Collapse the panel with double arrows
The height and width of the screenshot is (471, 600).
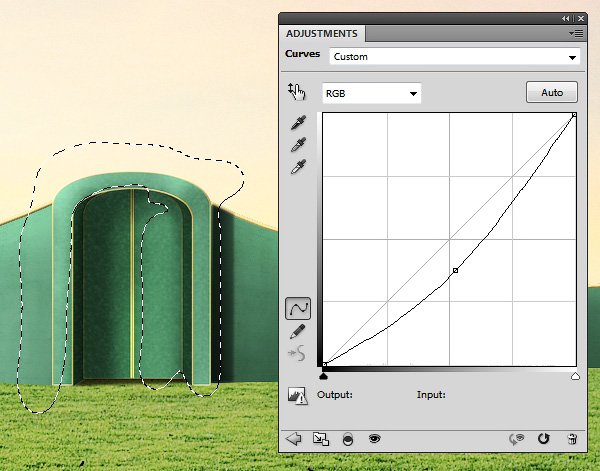click(x=568, y=18)
